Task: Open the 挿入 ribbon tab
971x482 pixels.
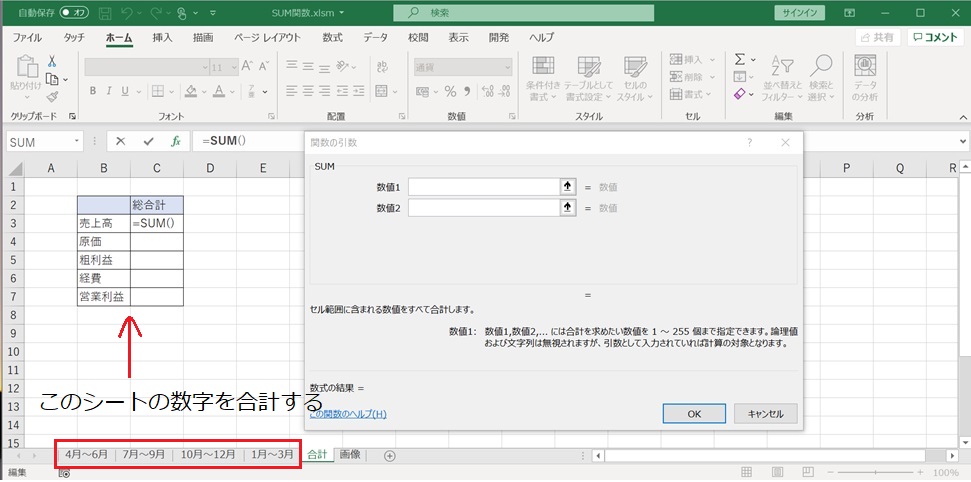Action: click(x=162, y=37)
